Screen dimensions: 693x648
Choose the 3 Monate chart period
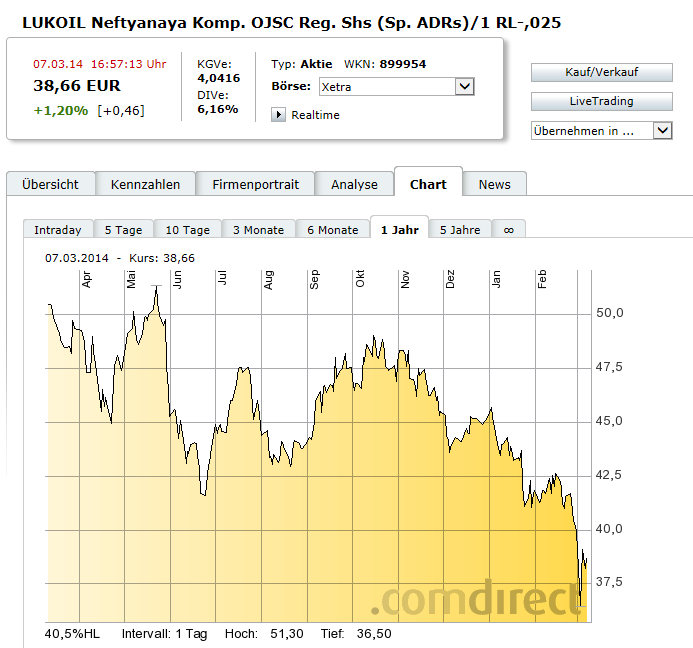point(259,230)
